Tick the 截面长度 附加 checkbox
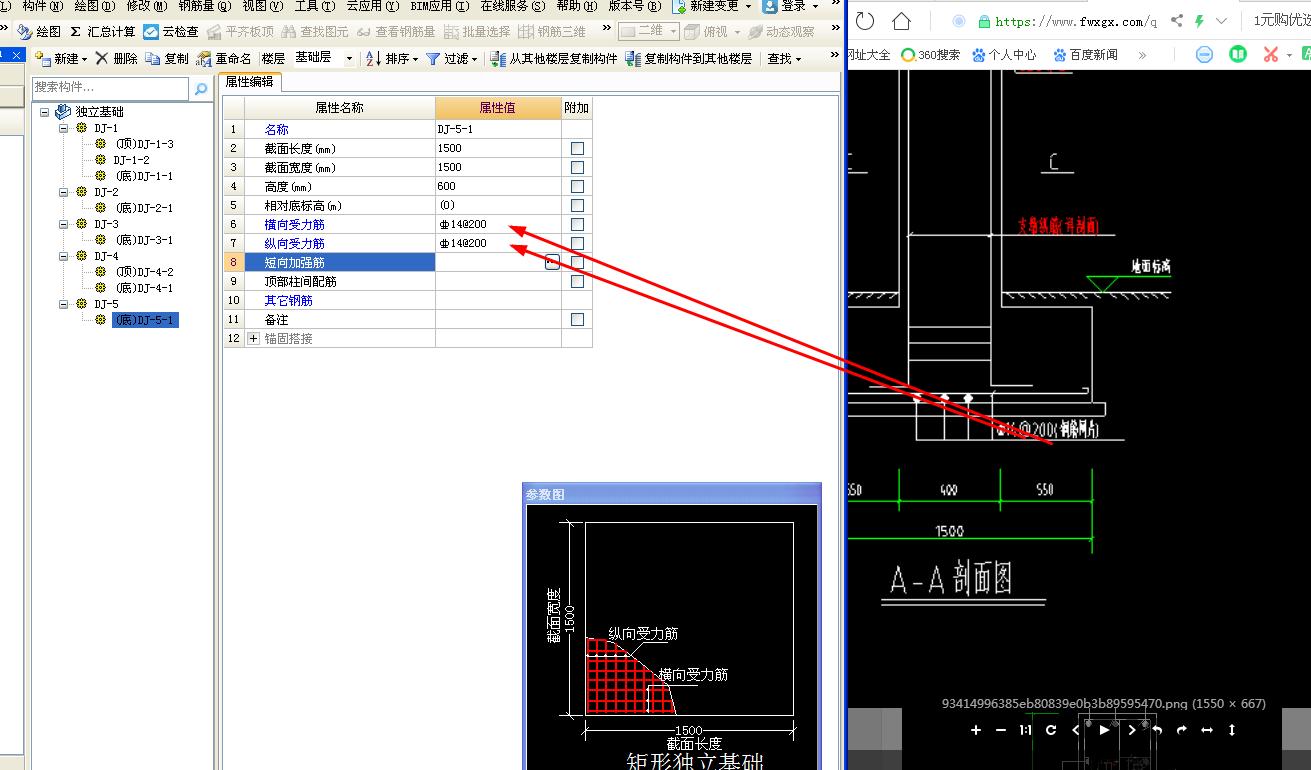The width and height of the screenshot is (1311, 770). coord(577,148)
